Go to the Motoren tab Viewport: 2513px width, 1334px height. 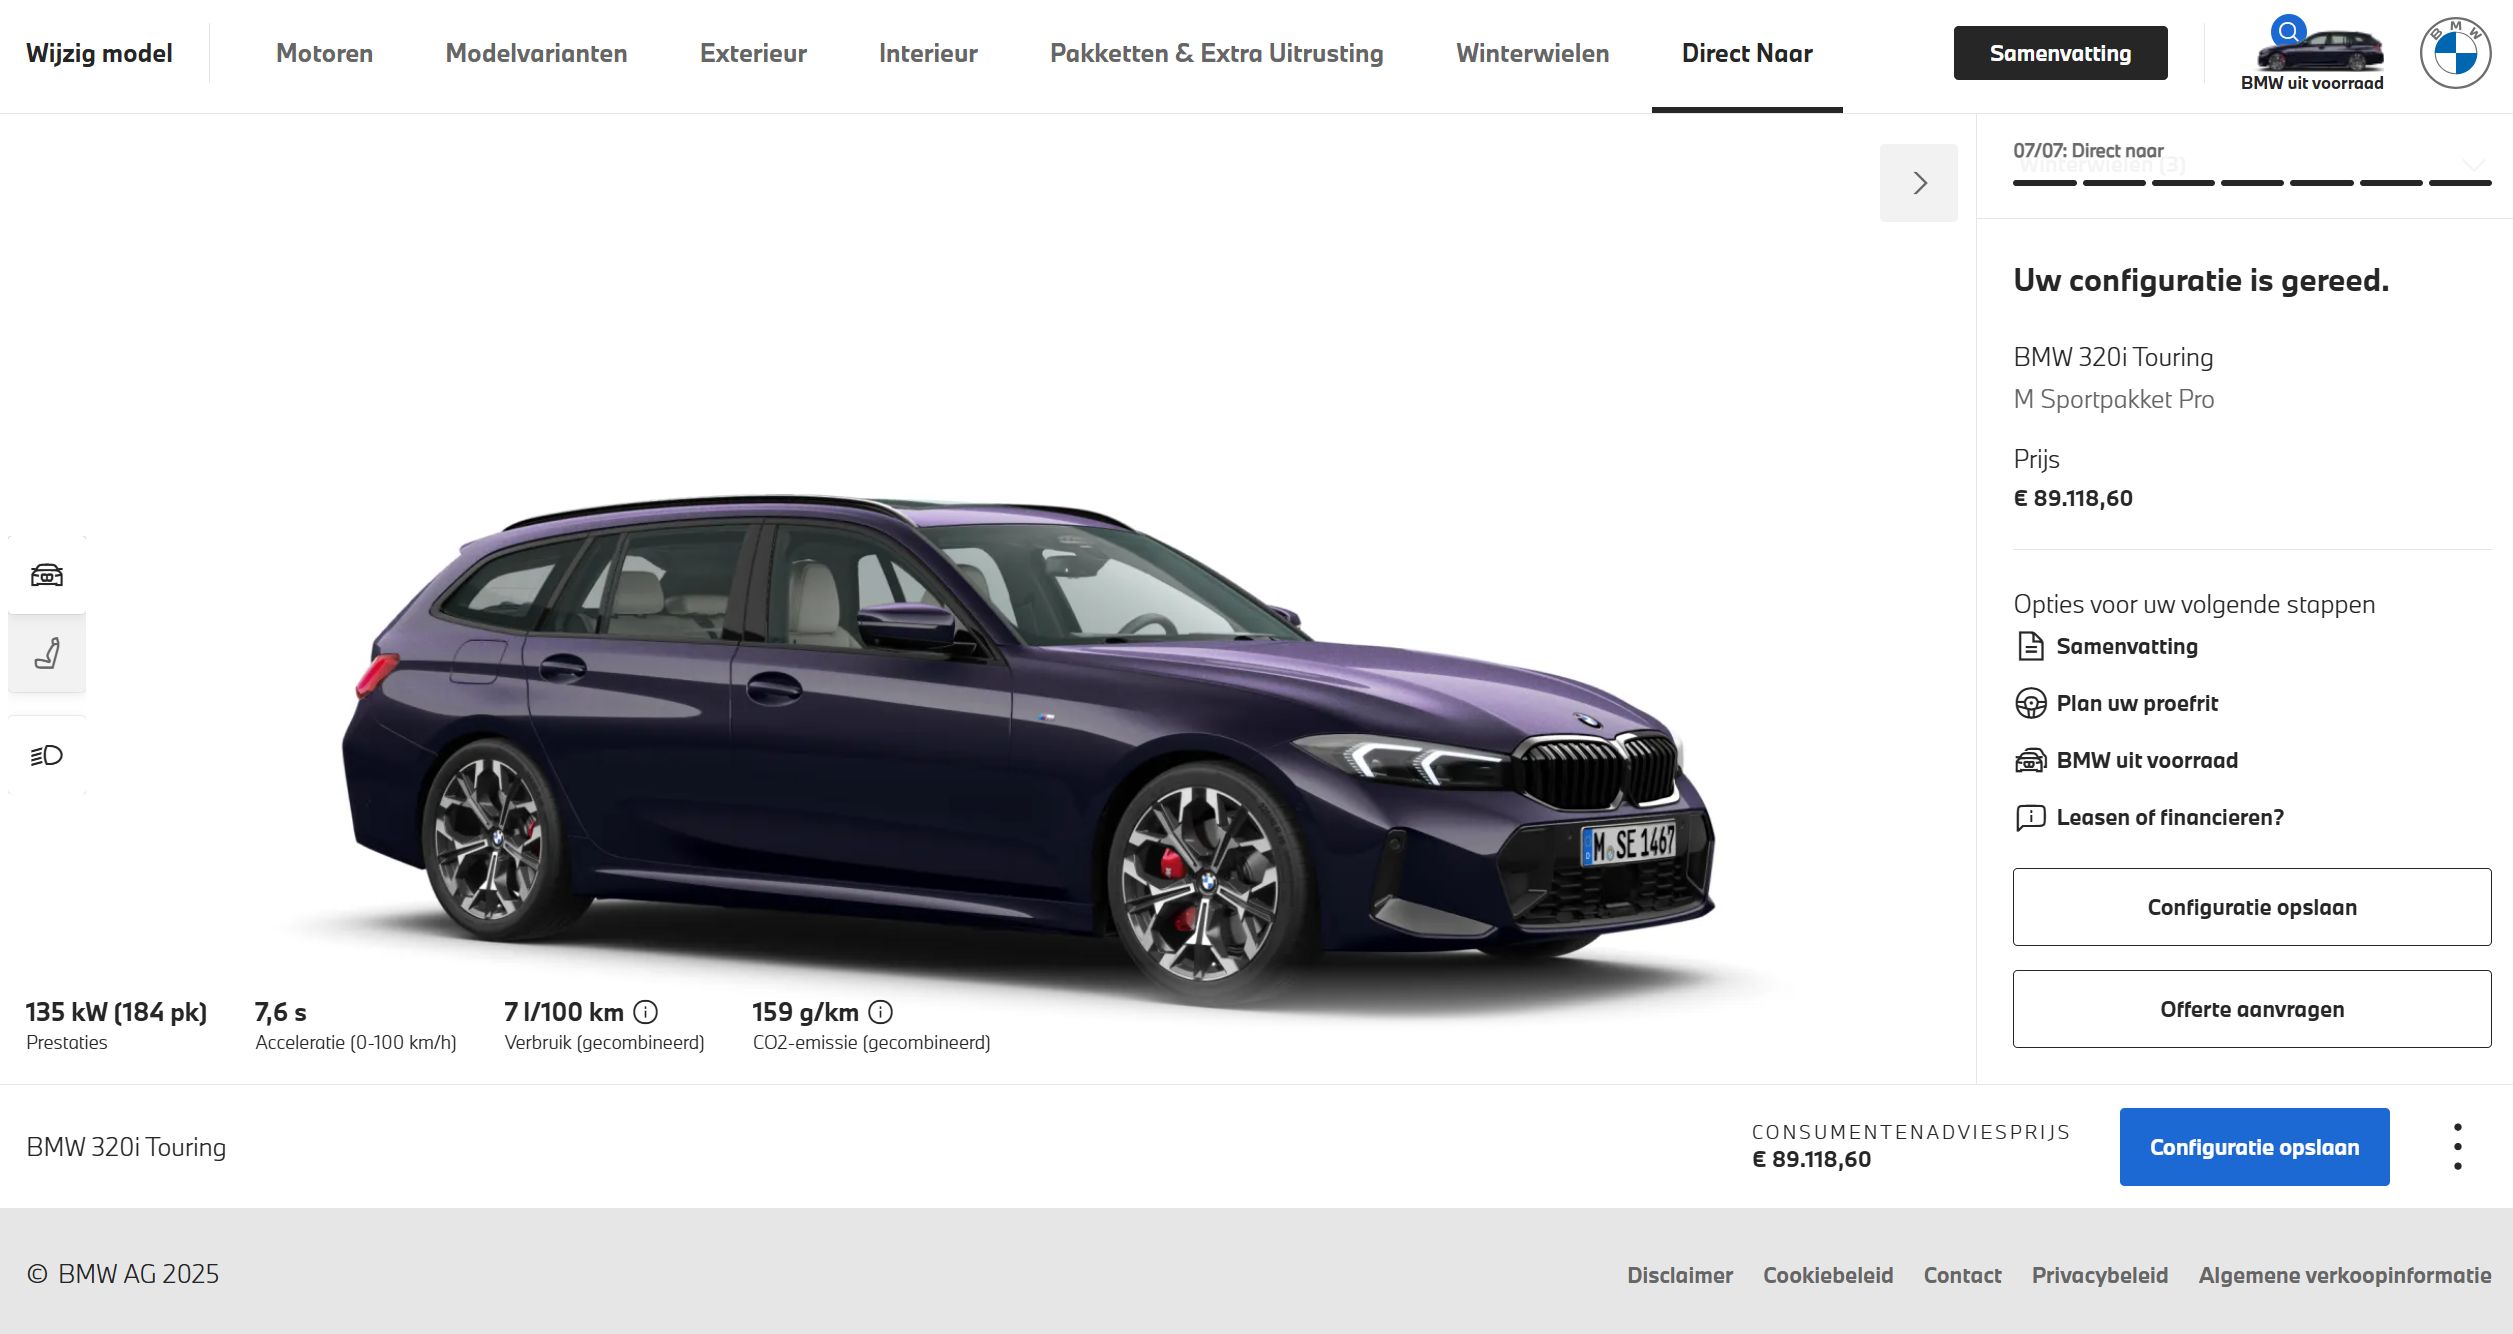324,53
